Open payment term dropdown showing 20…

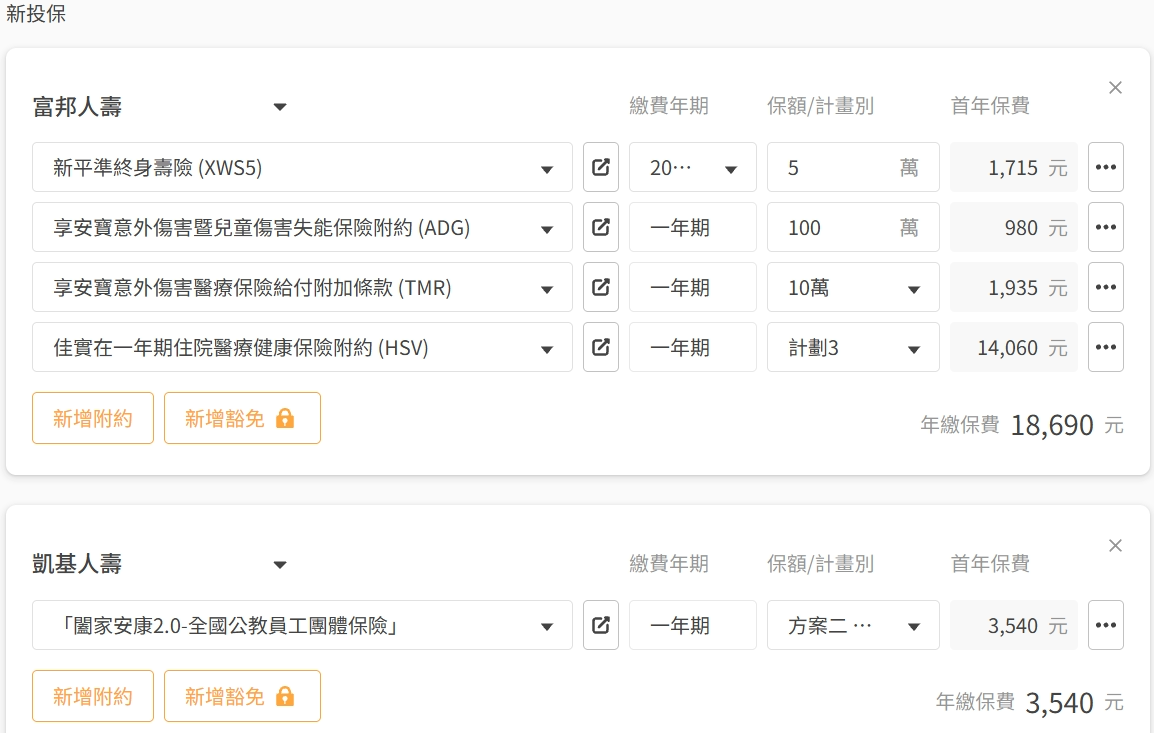pos(693,167)
